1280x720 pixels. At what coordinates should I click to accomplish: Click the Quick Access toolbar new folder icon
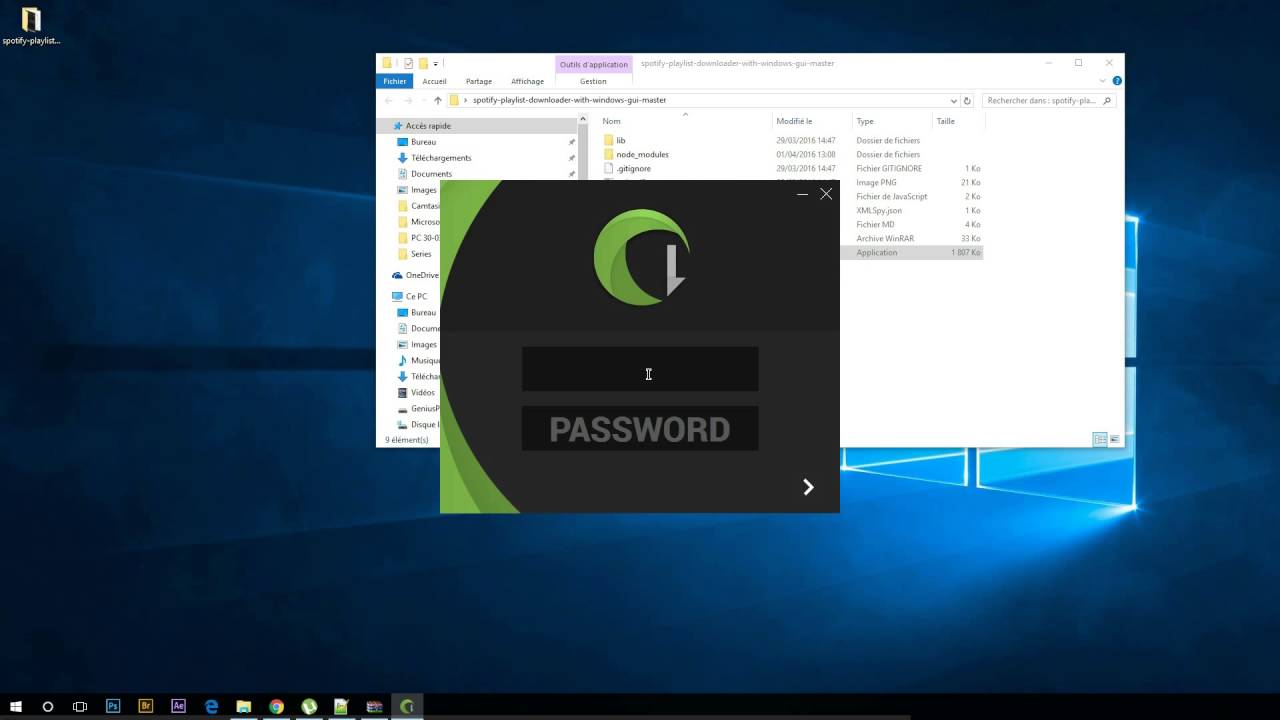pyautogui.click(x=423, y=63)
